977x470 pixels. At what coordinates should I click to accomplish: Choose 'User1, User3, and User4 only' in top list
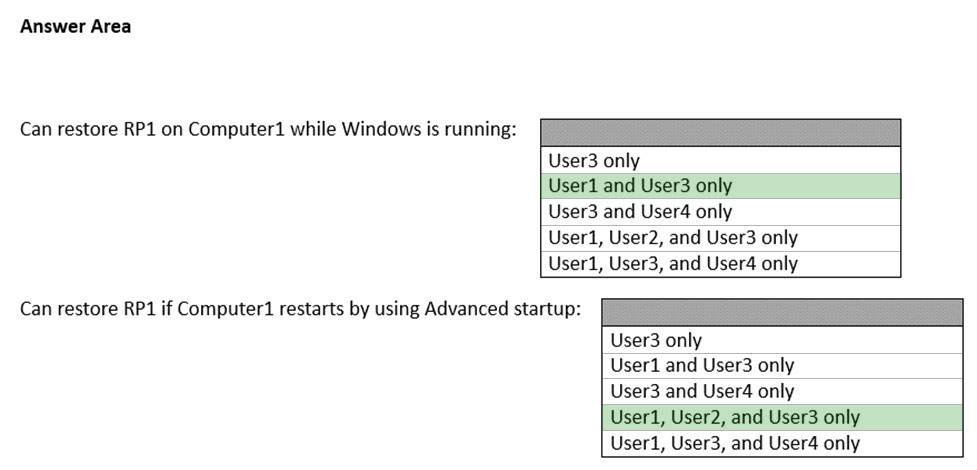tap(720, 264)
